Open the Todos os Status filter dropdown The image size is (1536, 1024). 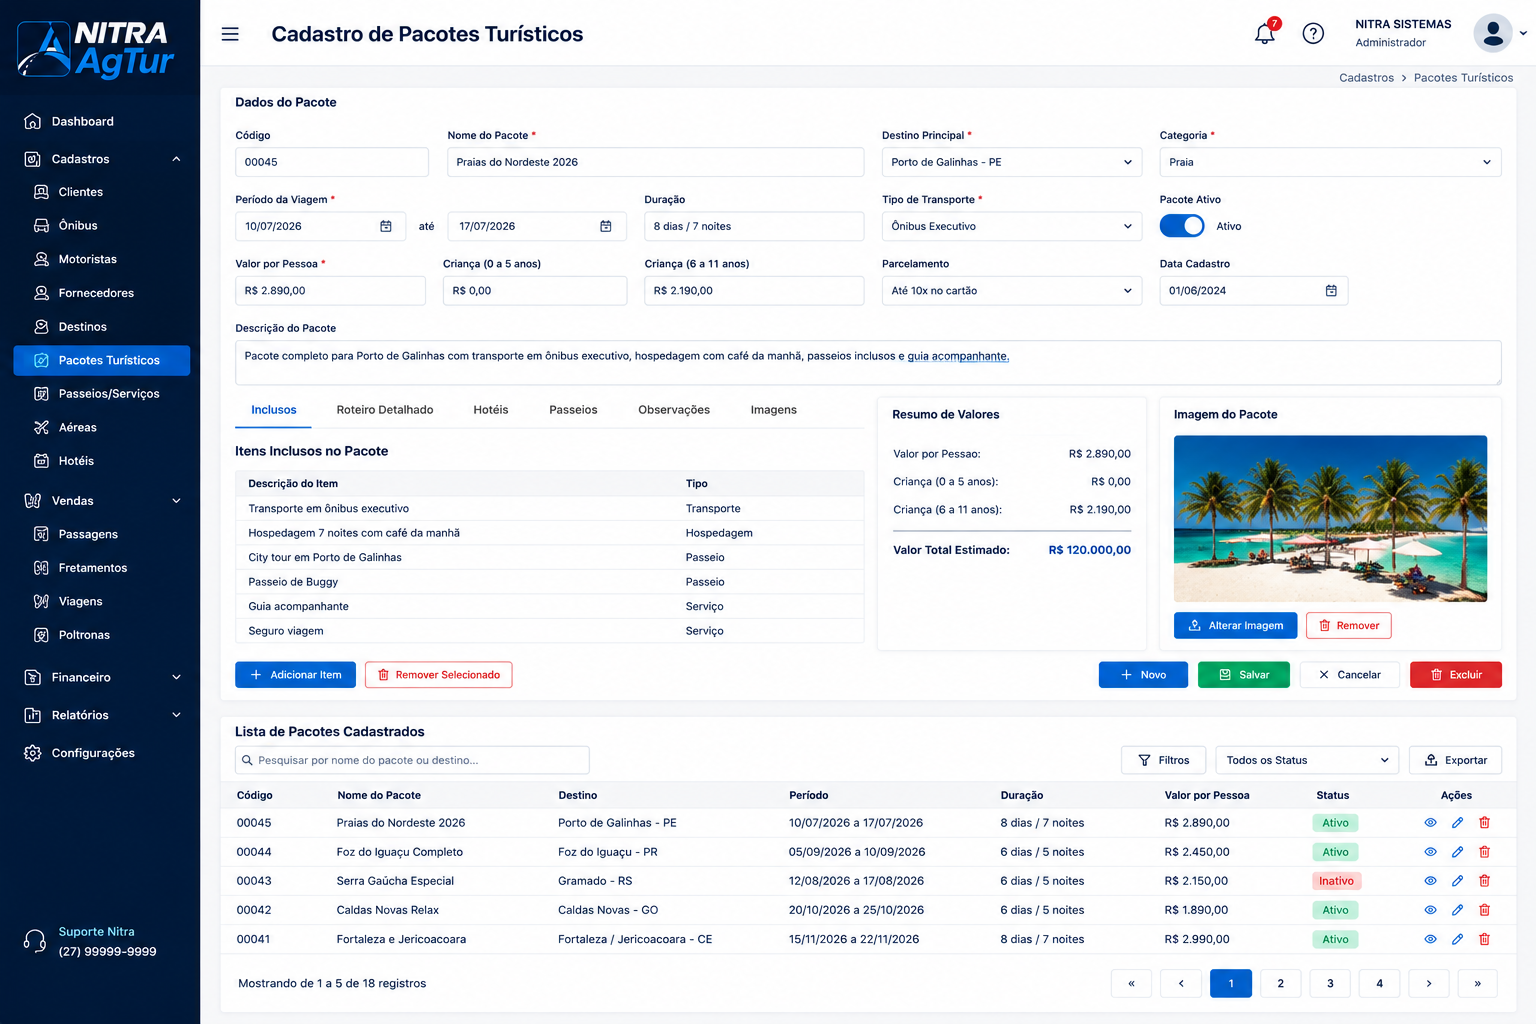click(x=1307, y=760)
